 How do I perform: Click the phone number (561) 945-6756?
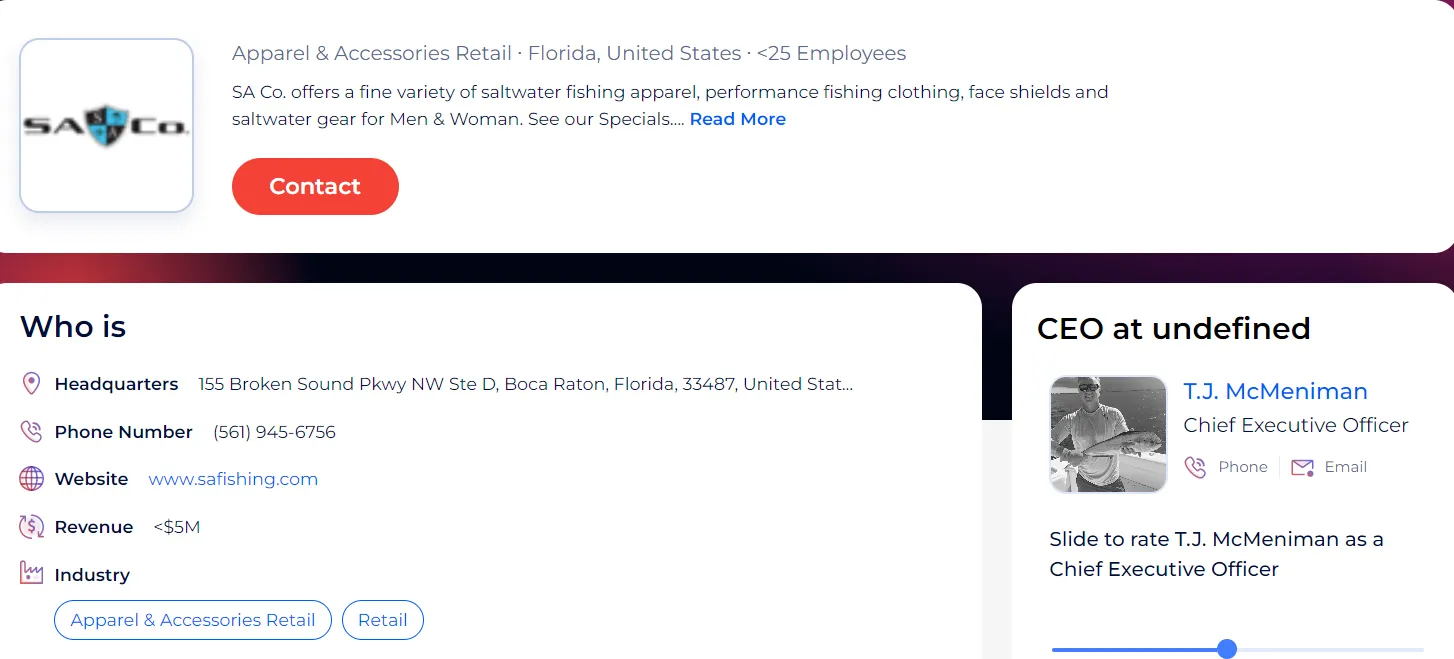click(x=274, y=432)
